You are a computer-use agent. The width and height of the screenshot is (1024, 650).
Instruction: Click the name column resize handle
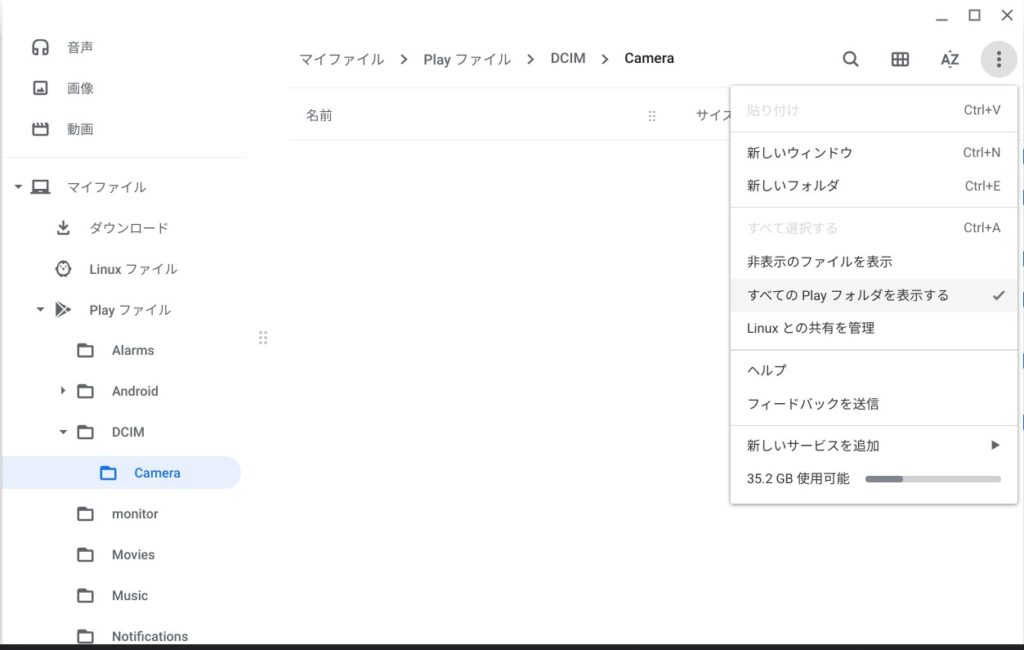pos(652,116)
